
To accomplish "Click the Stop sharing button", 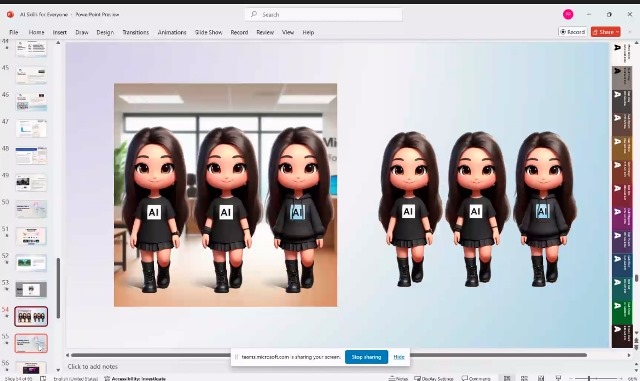I will (x=366, y=357).
